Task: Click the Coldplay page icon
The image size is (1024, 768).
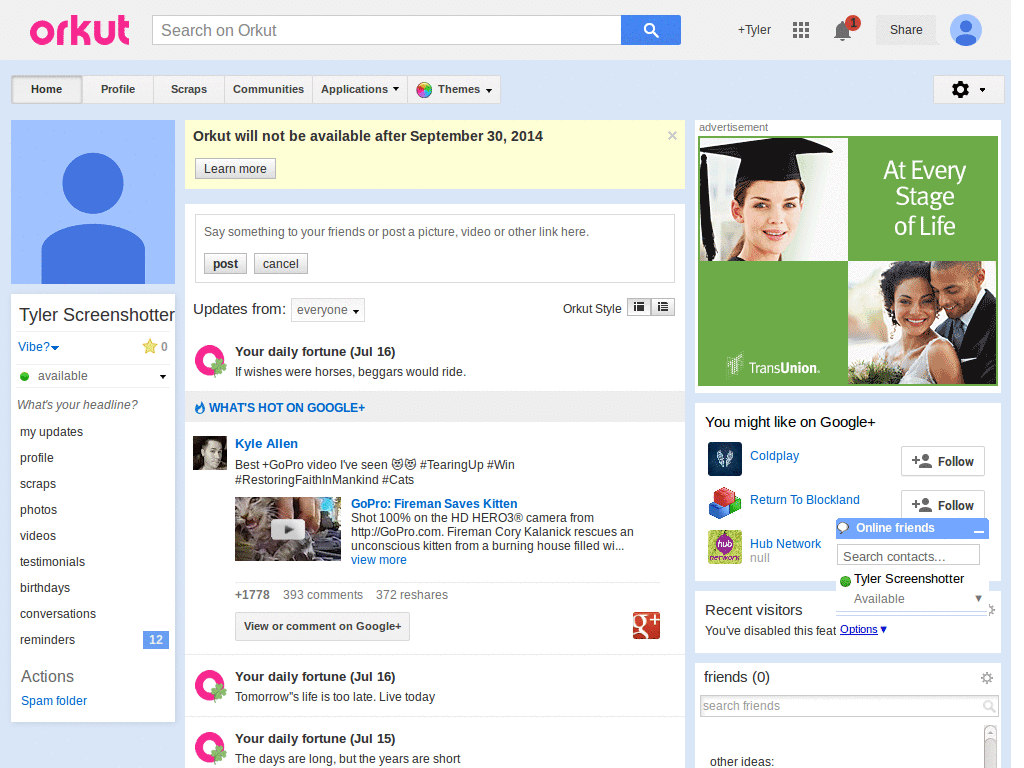Action: (x=724, y=458)
